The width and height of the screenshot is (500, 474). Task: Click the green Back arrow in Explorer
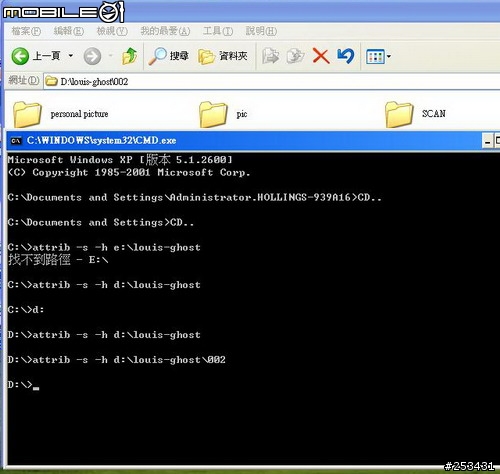[x=20, y=56]
